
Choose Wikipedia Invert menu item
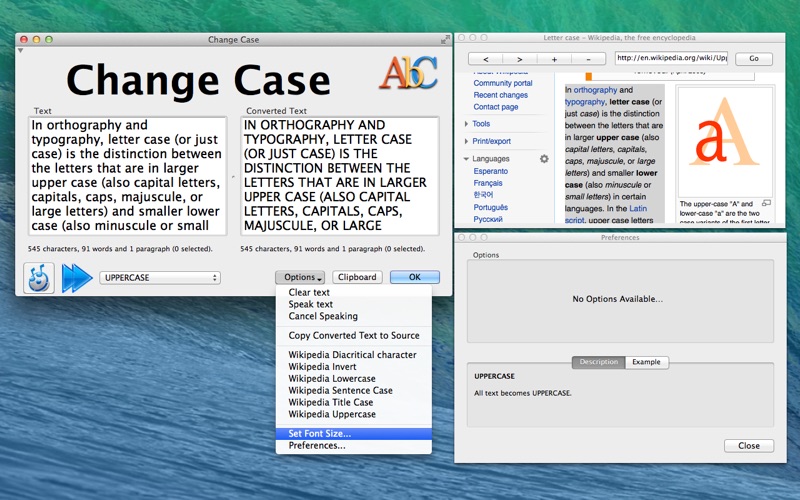point(354,366)
